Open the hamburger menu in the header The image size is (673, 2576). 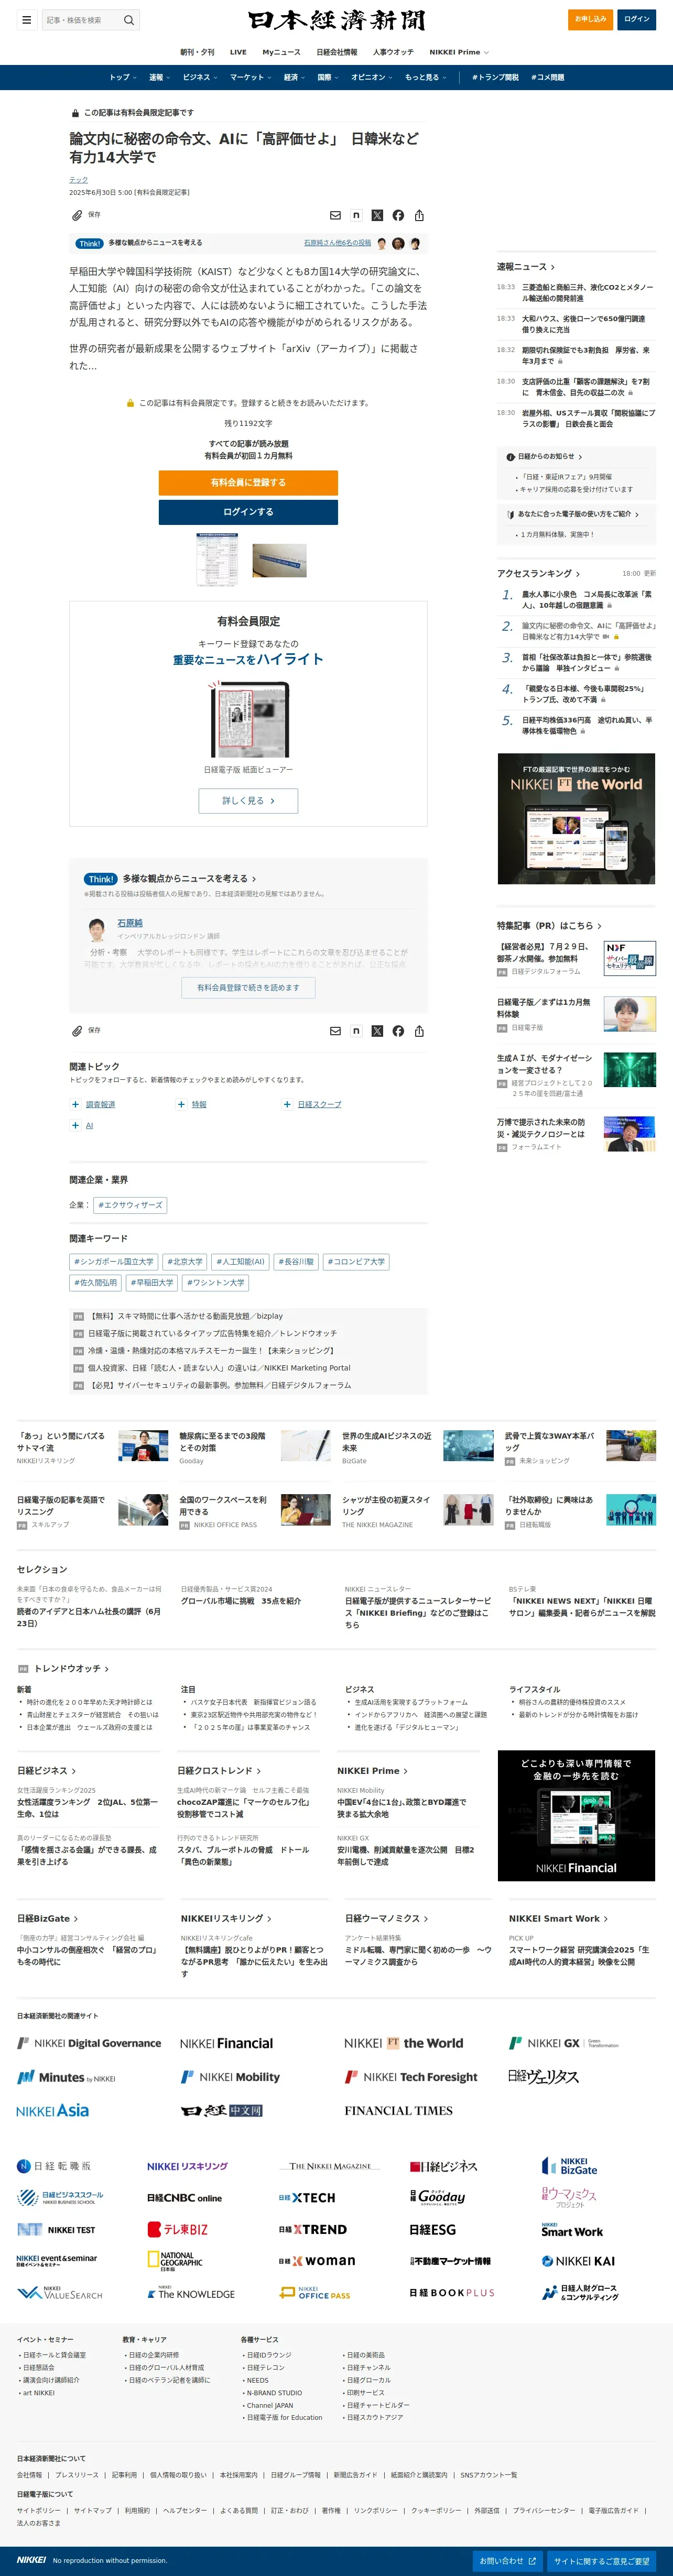pos(26,20)
